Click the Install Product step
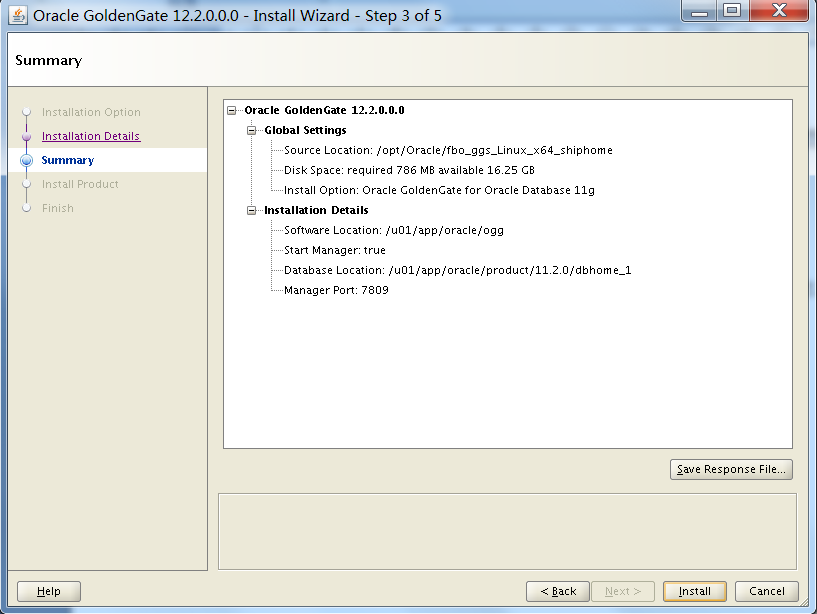Image resolution: width=817 pixels, height=614 pixels. coord(80,184)
